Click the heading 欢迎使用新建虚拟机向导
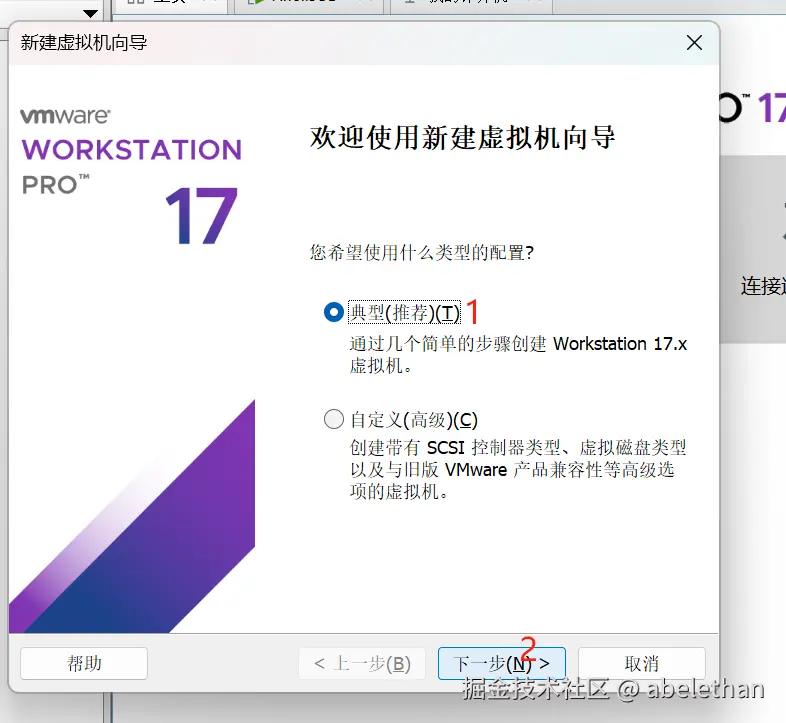The image size is (786, 723). point(462,137)
